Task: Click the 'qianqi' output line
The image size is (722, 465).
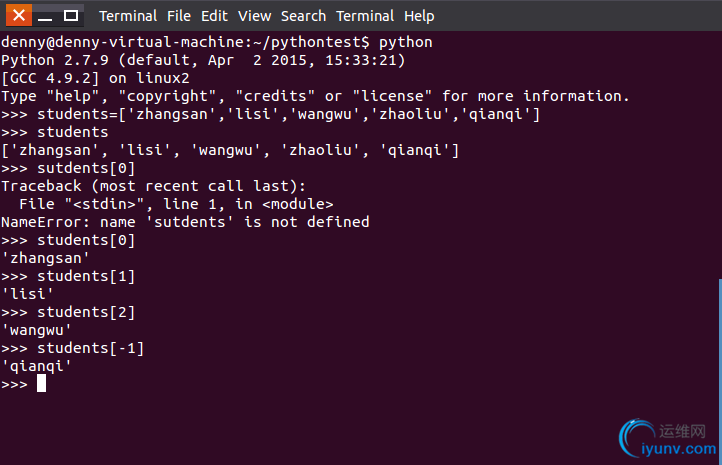Action: coord(36,366)
